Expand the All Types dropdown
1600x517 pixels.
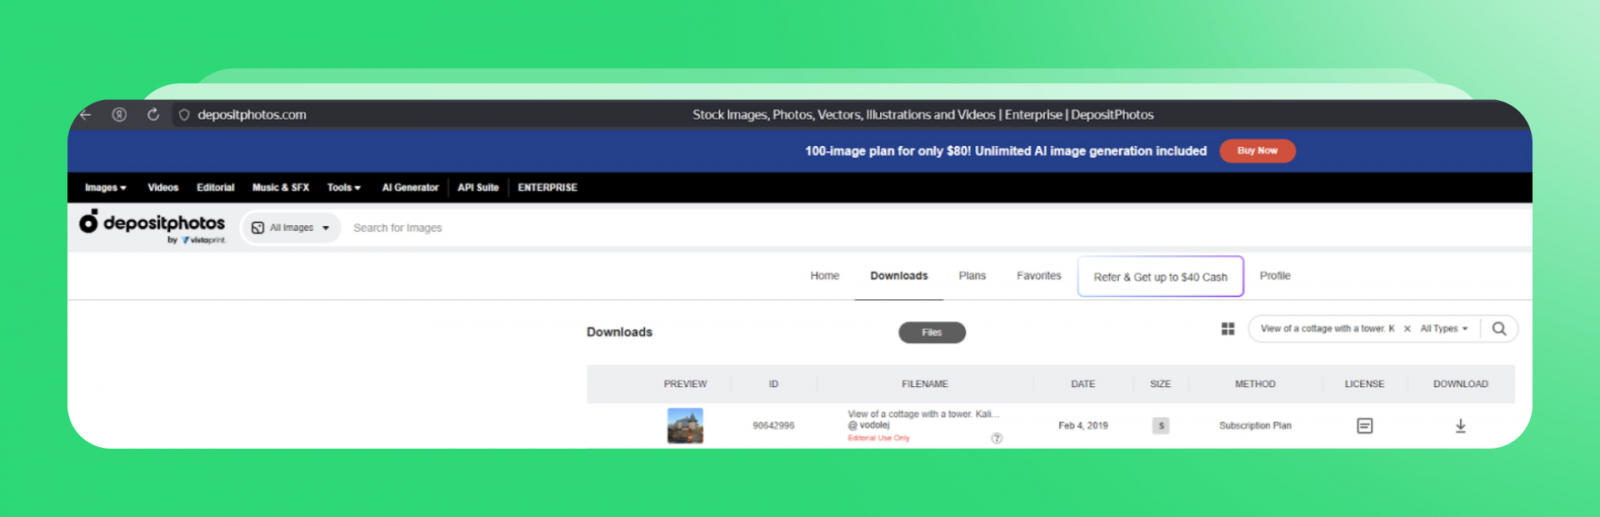point(1444,329)
